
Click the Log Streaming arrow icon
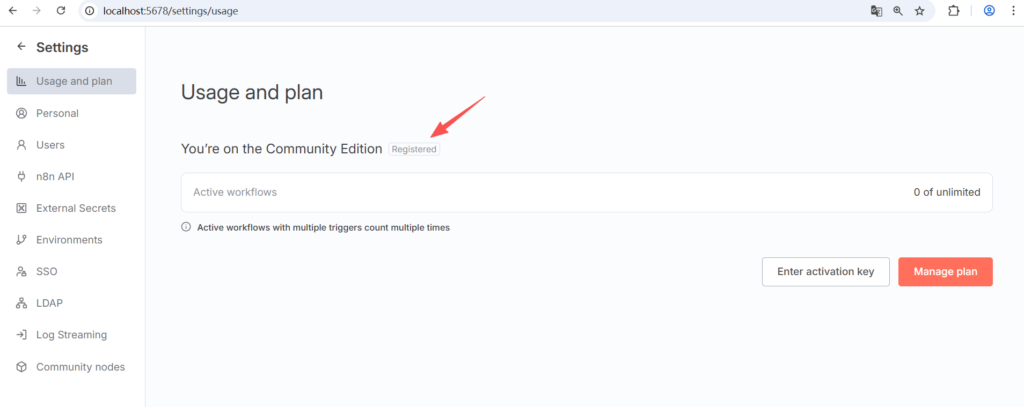pos(21,335)
